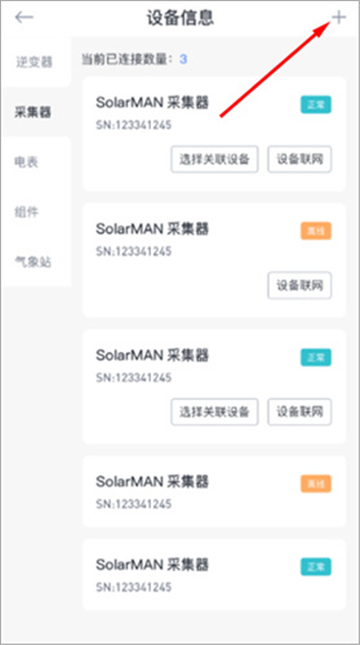This screenshot has width=360, height=645.
Task: Tap the connected count number 3
Action: tap(183, 59)
